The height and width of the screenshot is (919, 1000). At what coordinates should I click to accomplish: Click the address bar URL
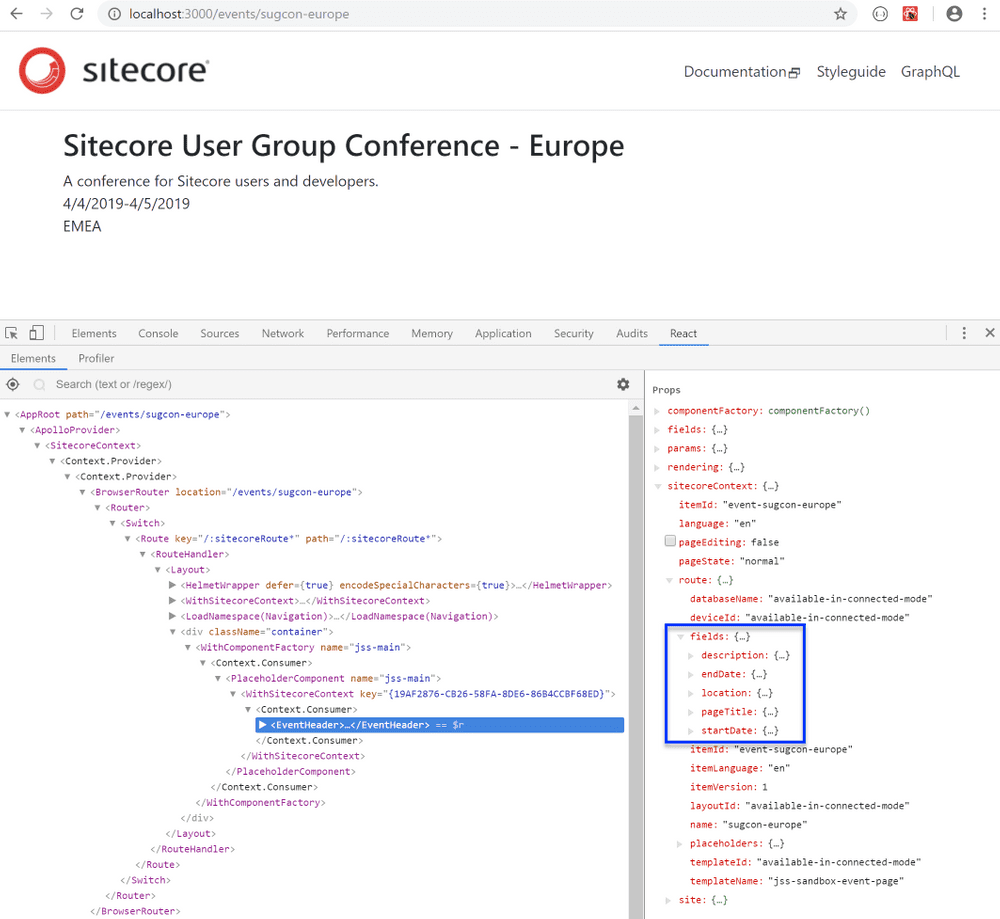point(239,14)
